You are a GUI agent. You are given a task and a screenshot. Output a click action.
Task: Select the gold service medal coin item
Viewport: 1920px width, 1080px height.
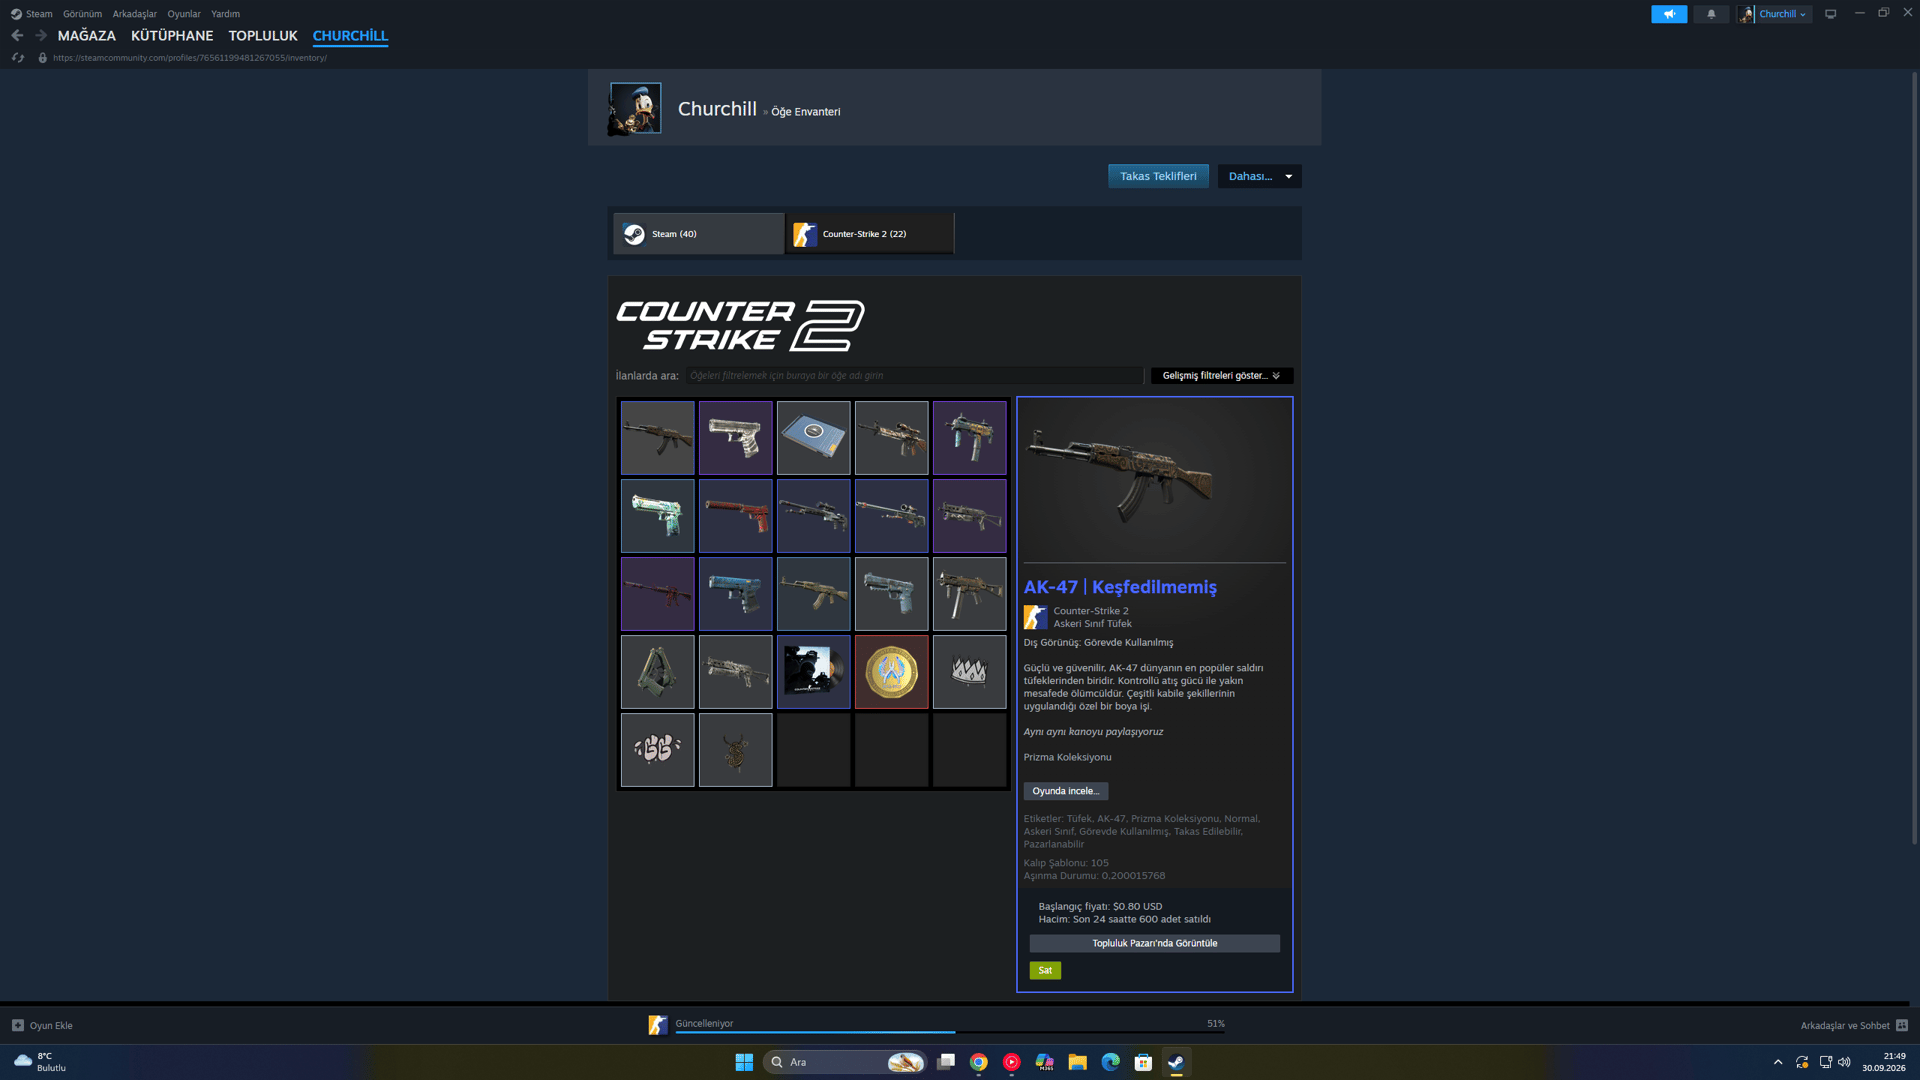[x=891, y=672]
